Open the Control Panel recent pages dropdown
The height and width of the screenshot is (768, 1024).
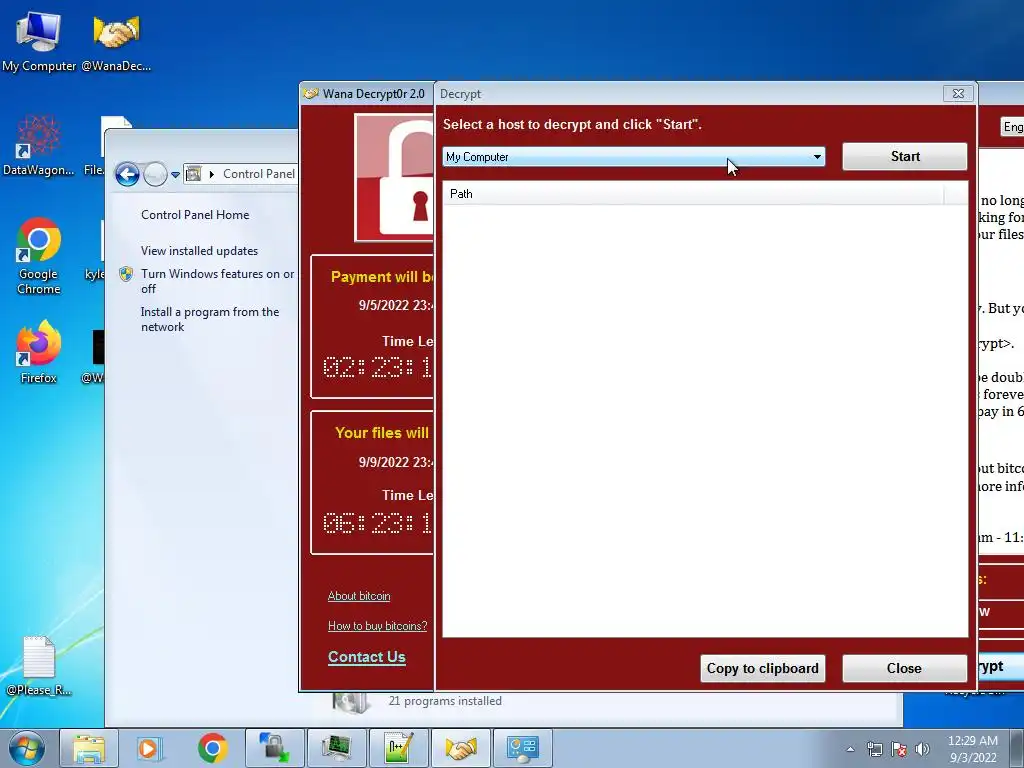pyautogui.click(x=175, y=174)
